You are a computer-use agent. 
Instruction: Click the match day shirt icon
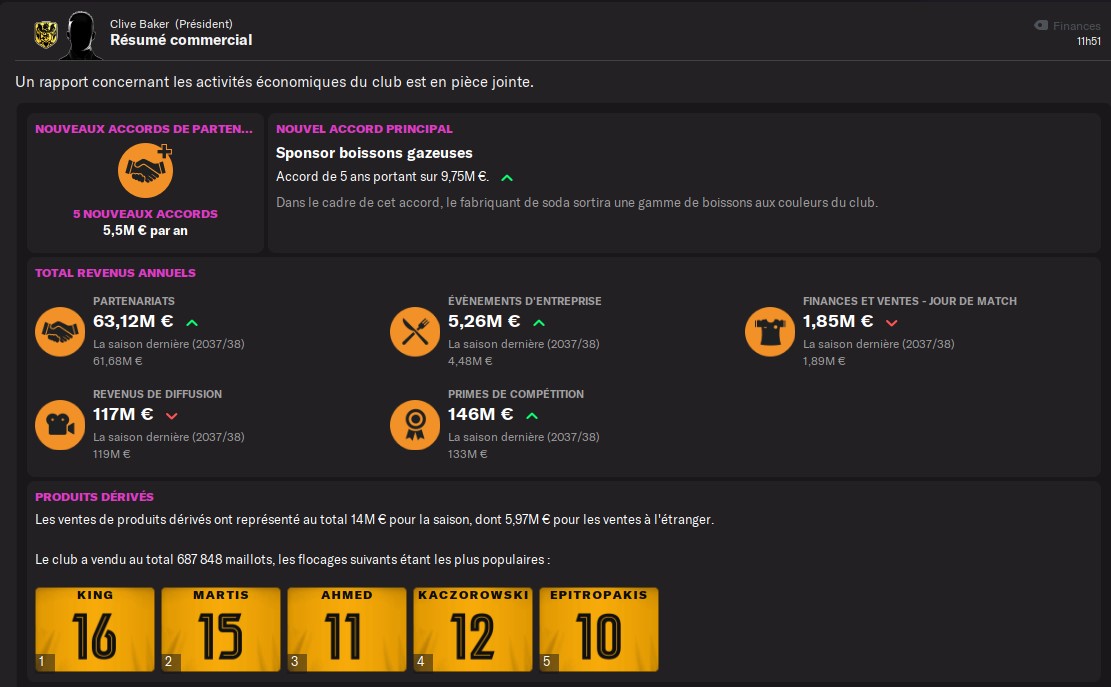[770, 331]
